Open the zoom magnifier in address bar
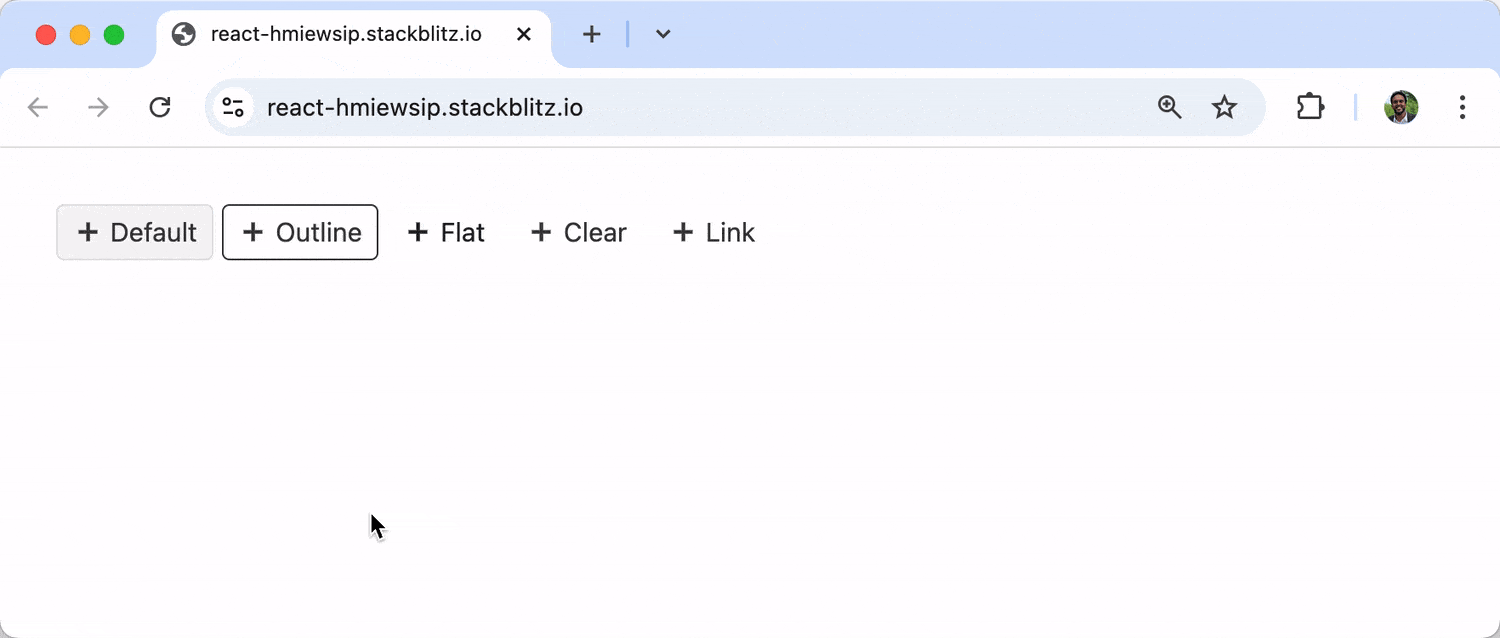 (1169, 107)
